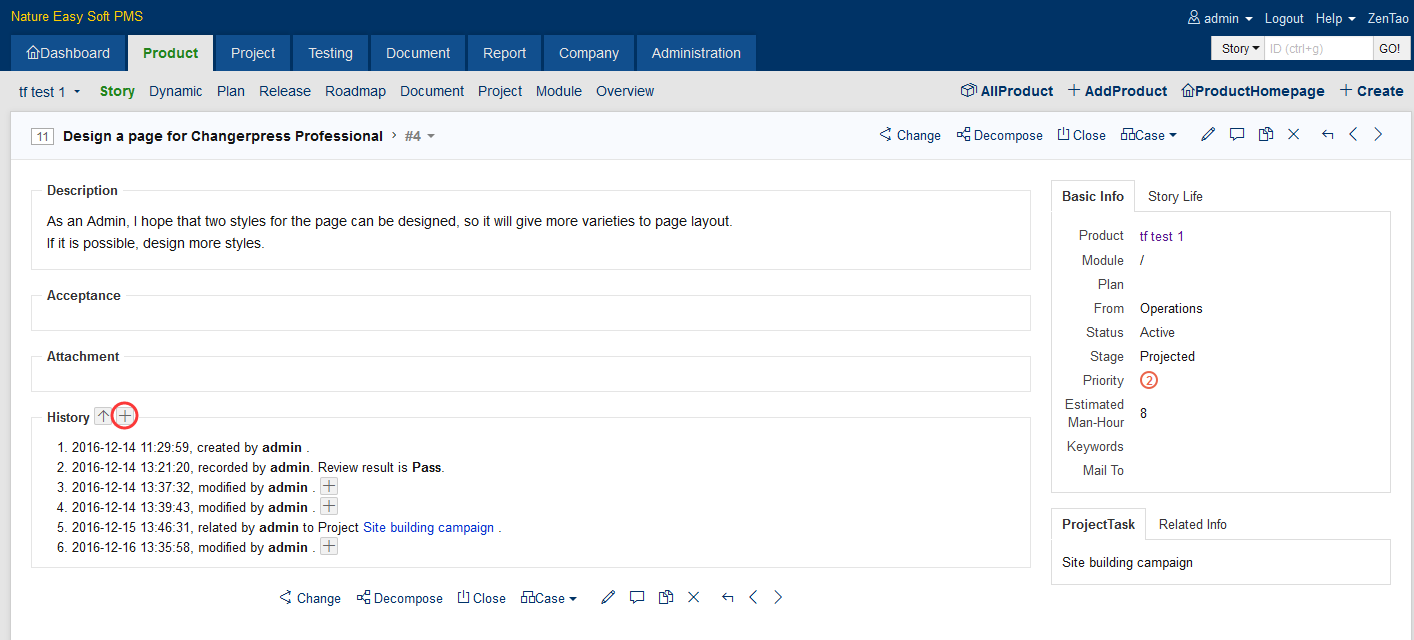Click the pencil edit icon in top toolbar
This screenshot has height=640, width=1414.
1208,135
